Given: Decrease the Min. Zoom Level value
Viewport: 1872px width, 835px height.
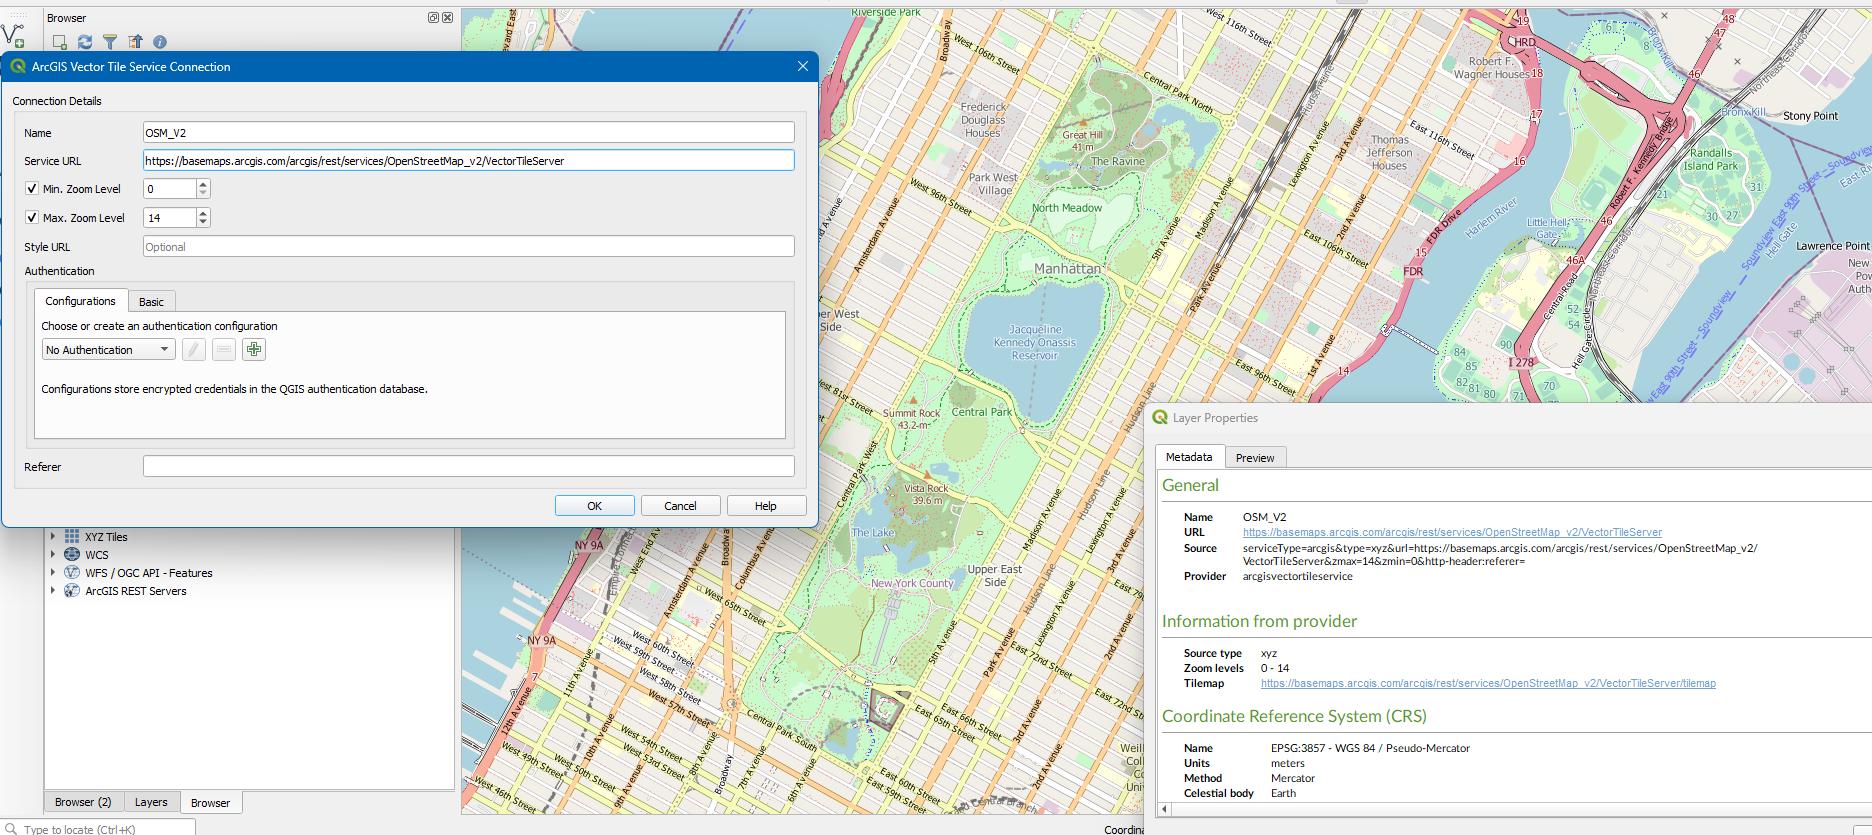Looking at the screenshot, I should [203, 193].
